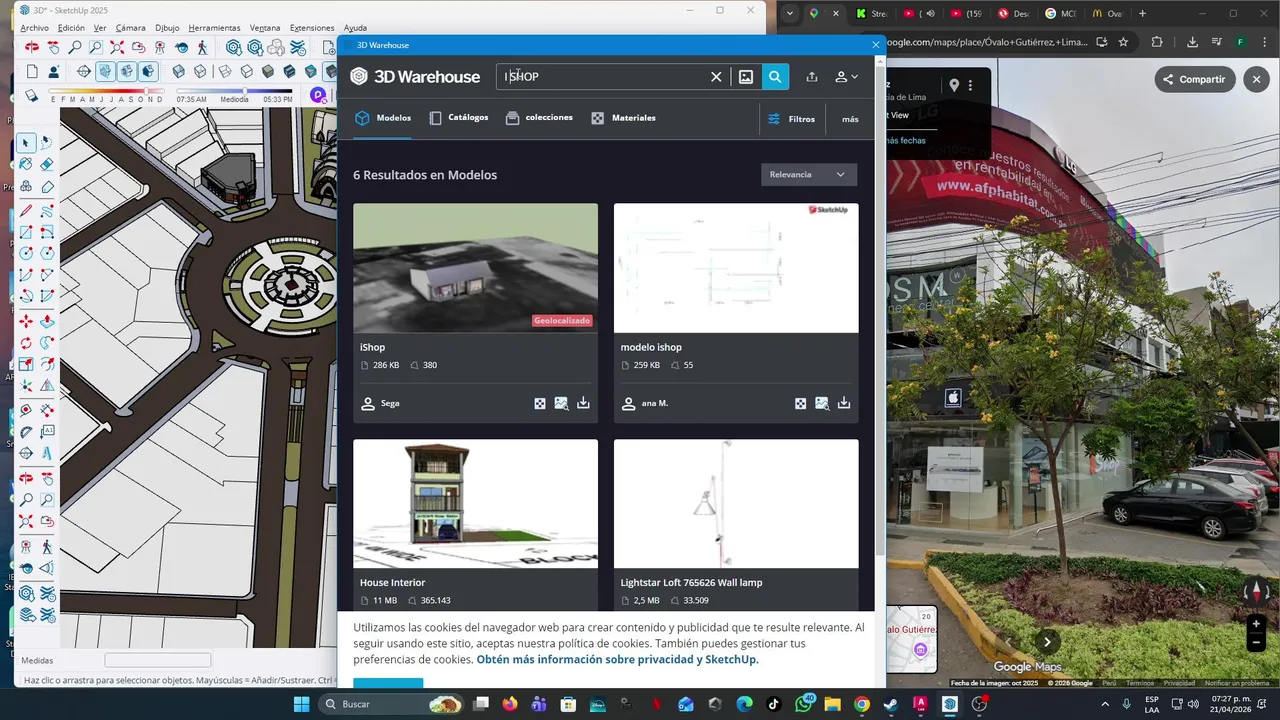The width and height of the screenshot is (1280, 720).
Task: Select the Rotate tool in left toolbar
Action: point(26,343)
